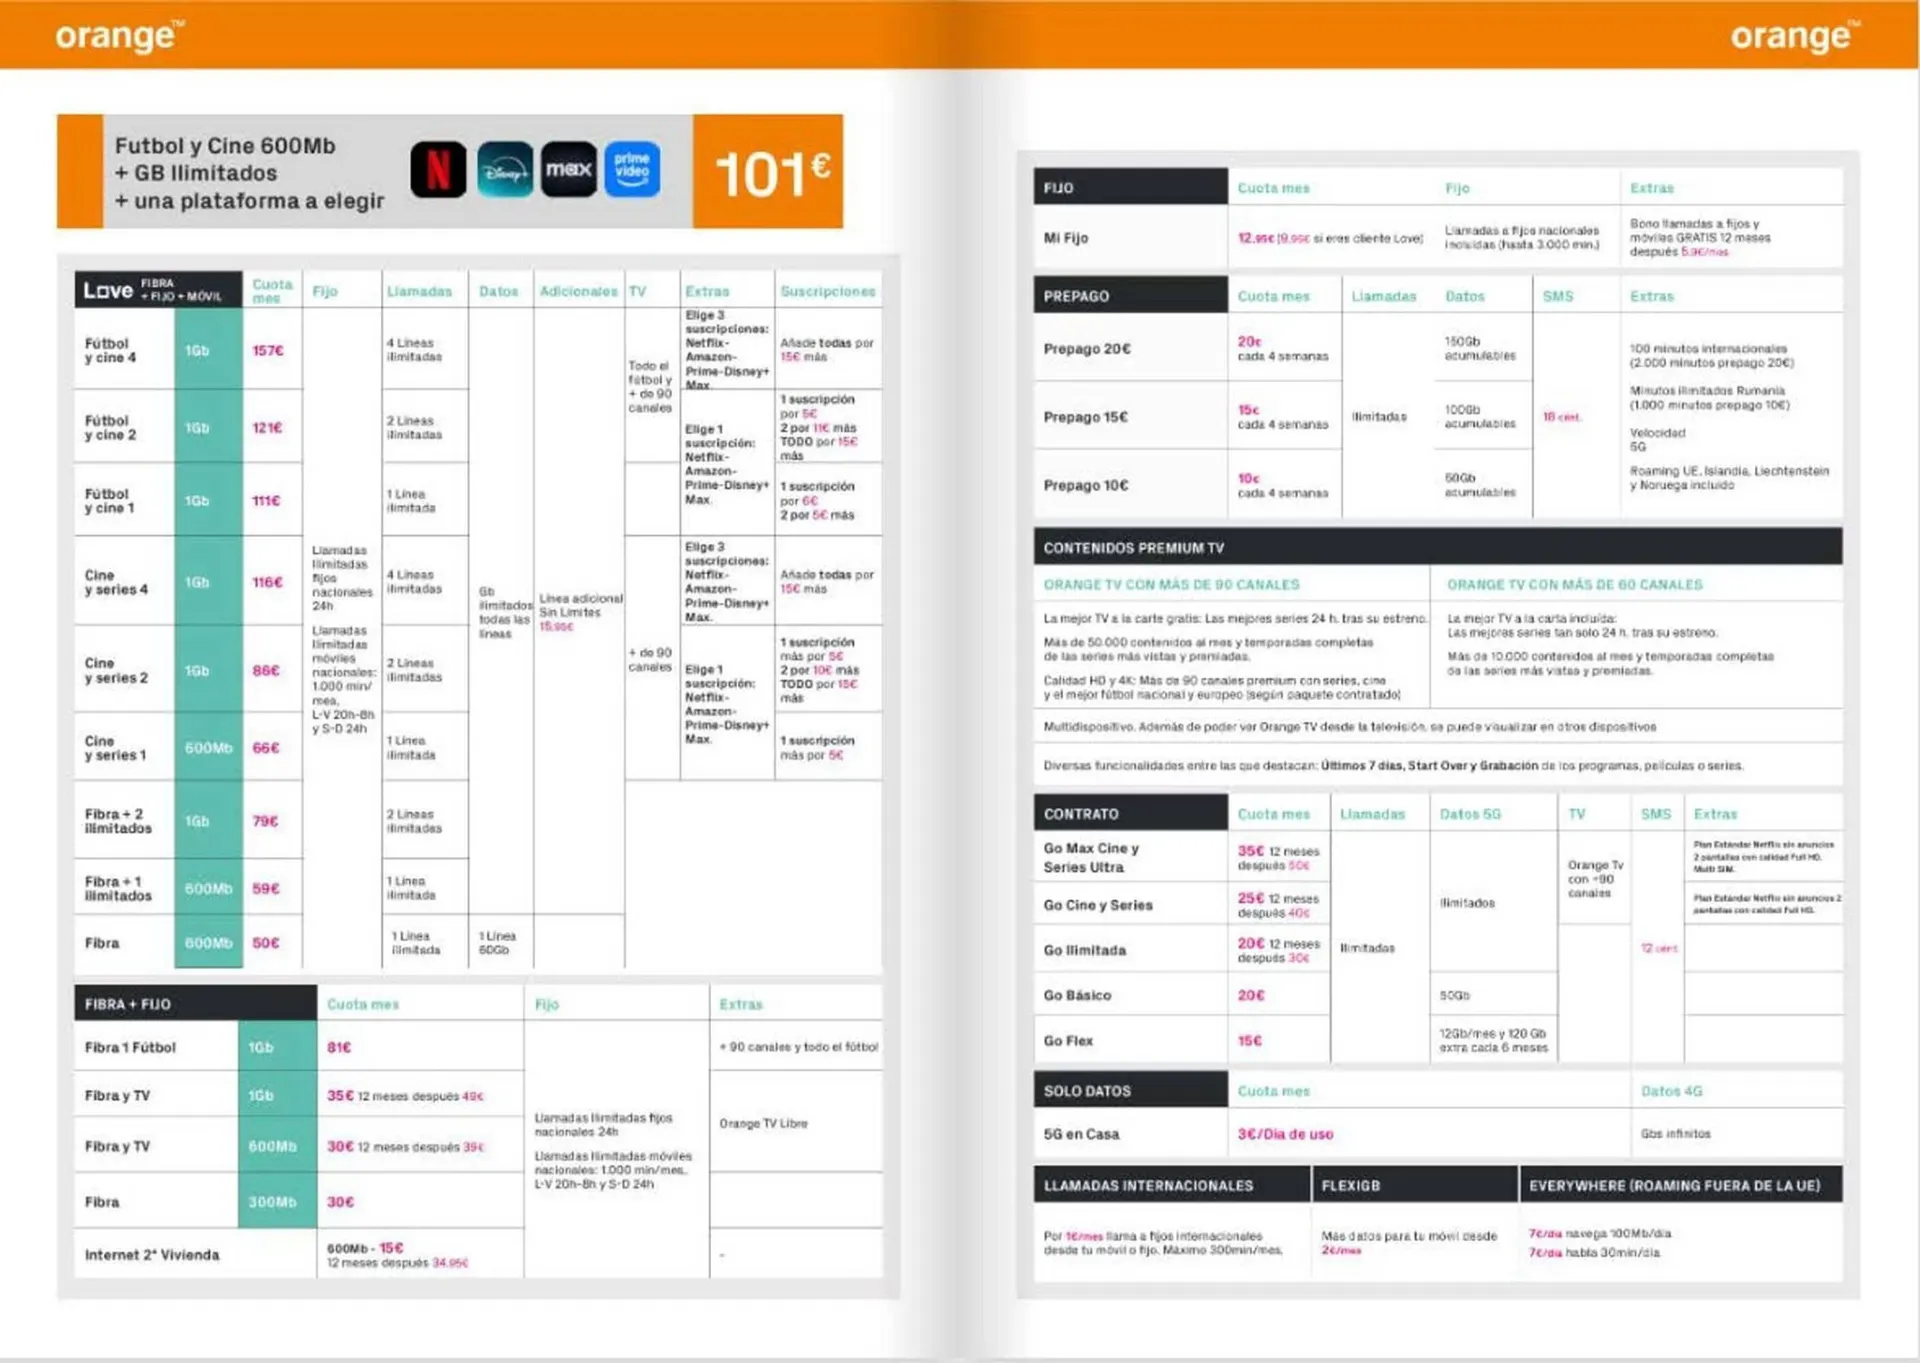Click the Go Max Cine y Series Ultra plan
Viewport: 1920px width, 1363px height.
tap(1091, 857)
